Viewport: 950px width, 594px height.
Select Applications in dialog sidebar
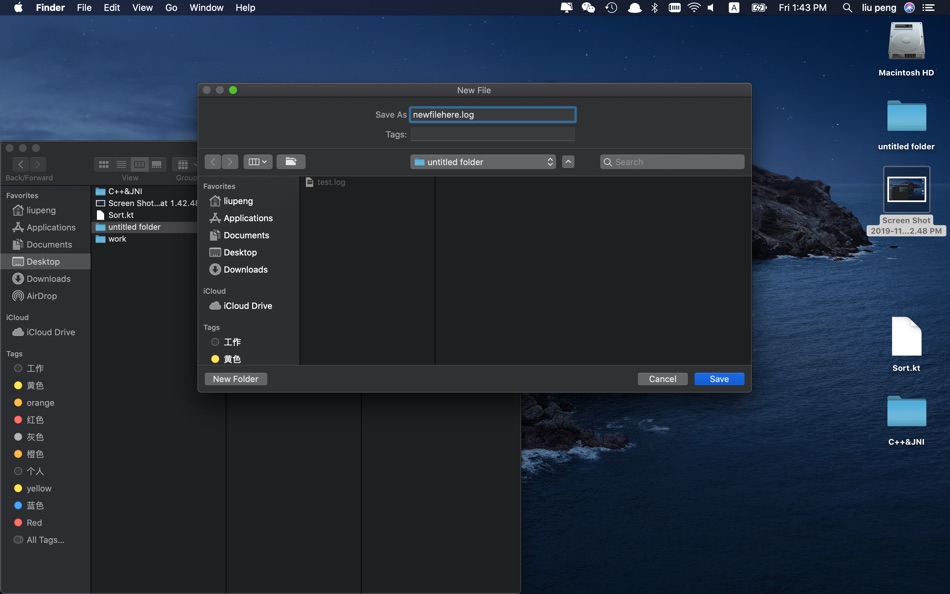click(247, 218)
